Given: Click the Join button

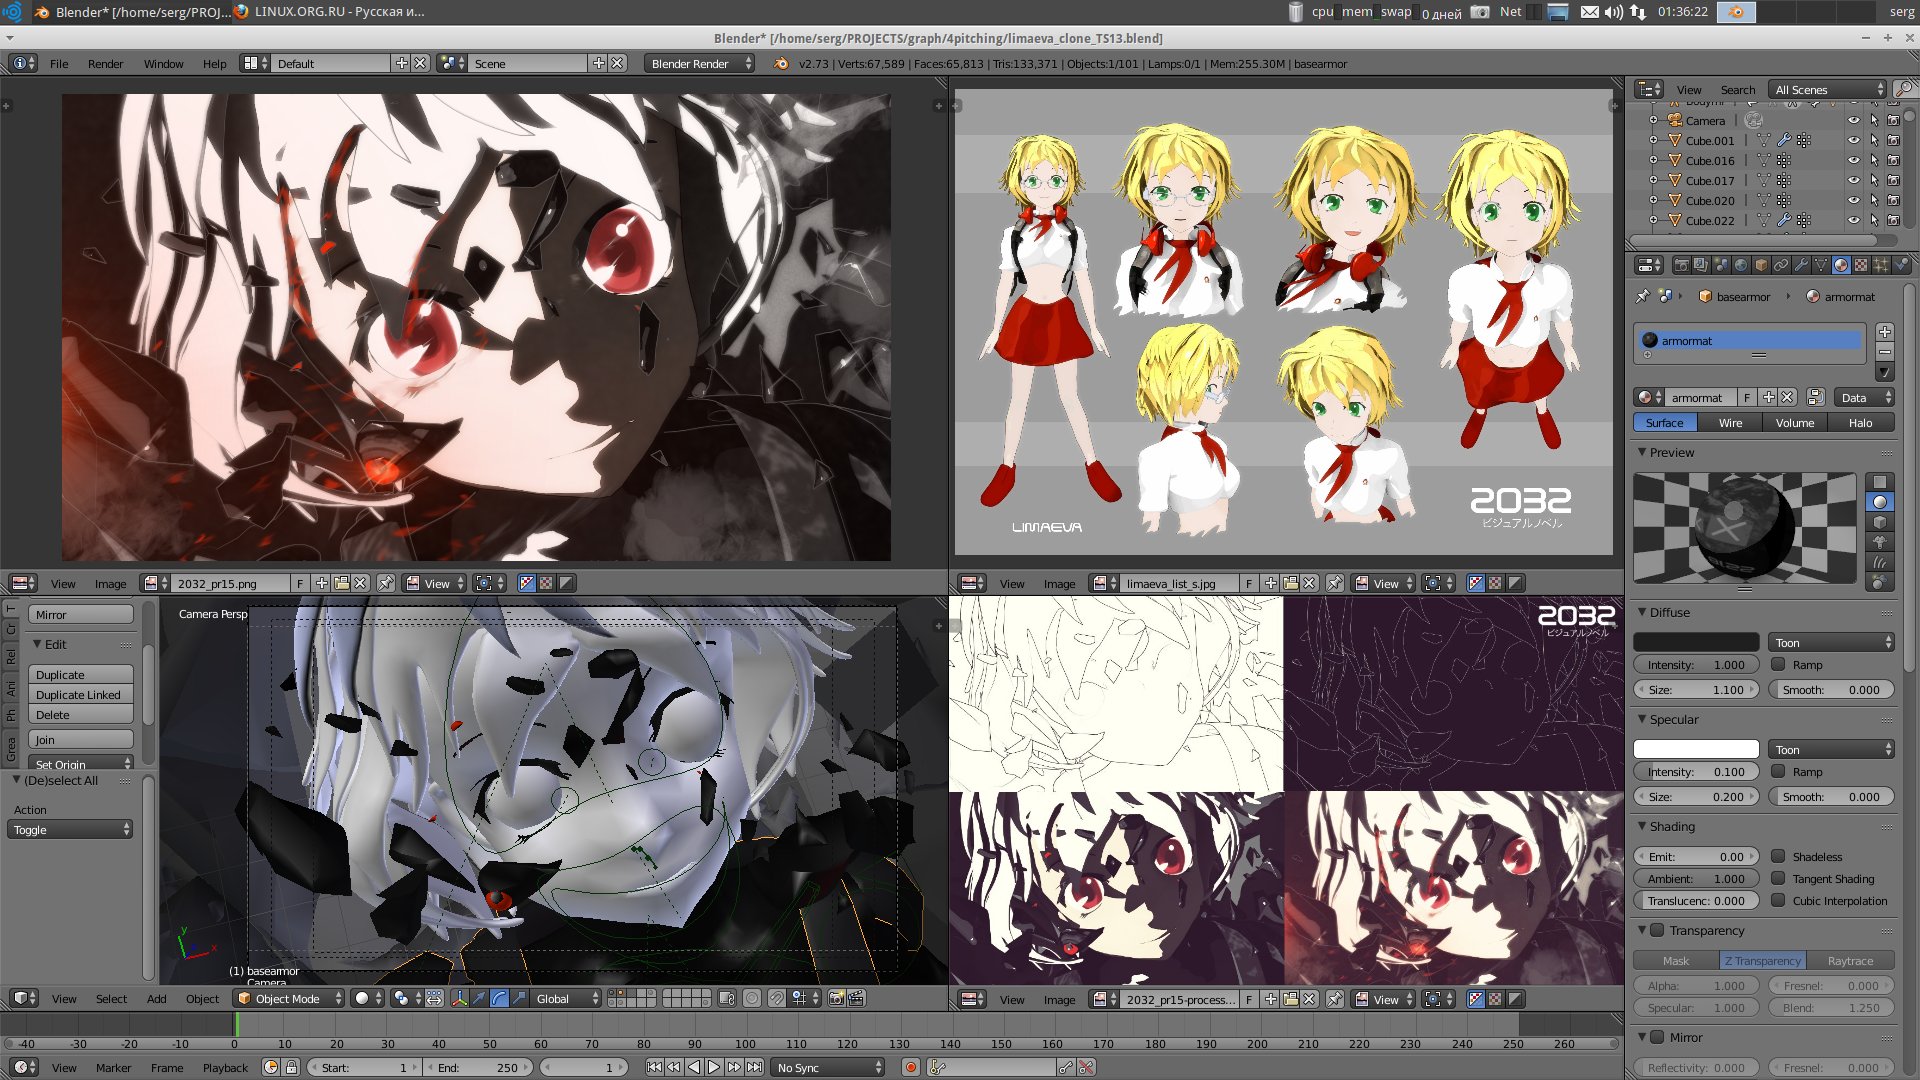Looking at the screenshot, I should [x=81, y=740].
